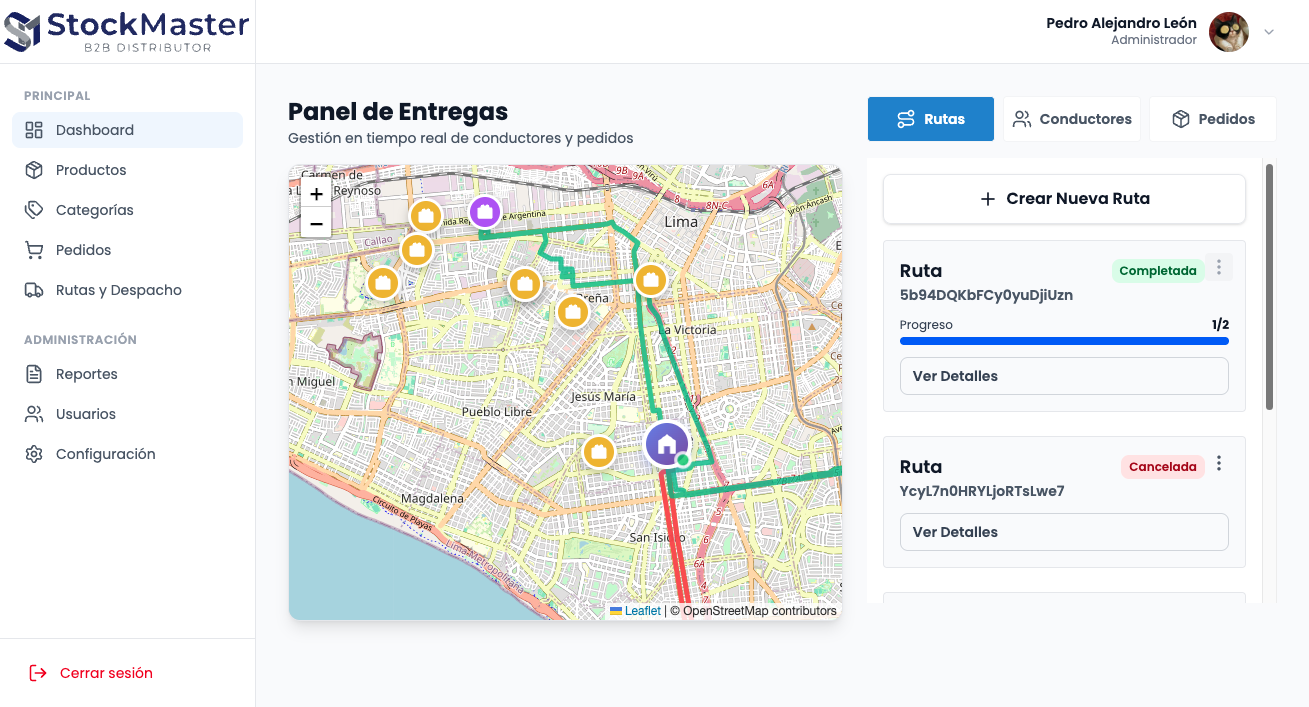
Task: Open the Pedidos panel tab
Action: click(1212, 118)
